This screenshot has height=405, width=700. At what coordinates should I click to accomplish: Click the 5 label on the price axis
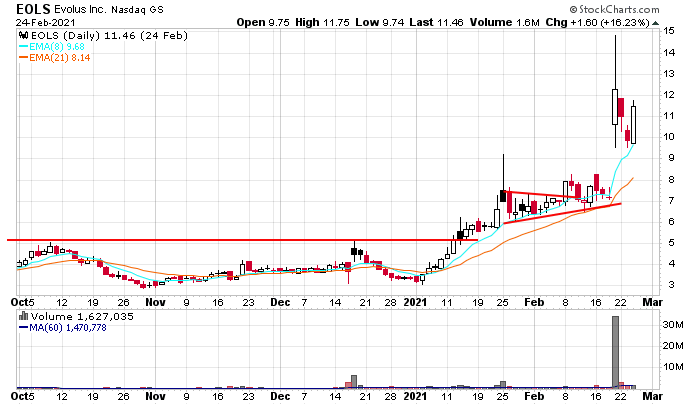click(671, 243)
